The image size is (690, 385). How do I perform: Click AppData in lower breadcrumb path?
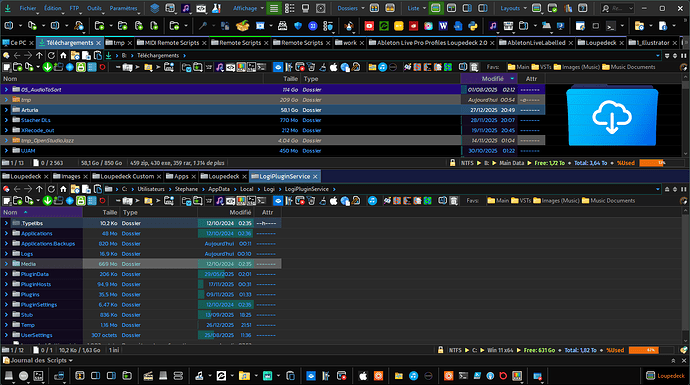pyautogui.click(x=219, y=189)
